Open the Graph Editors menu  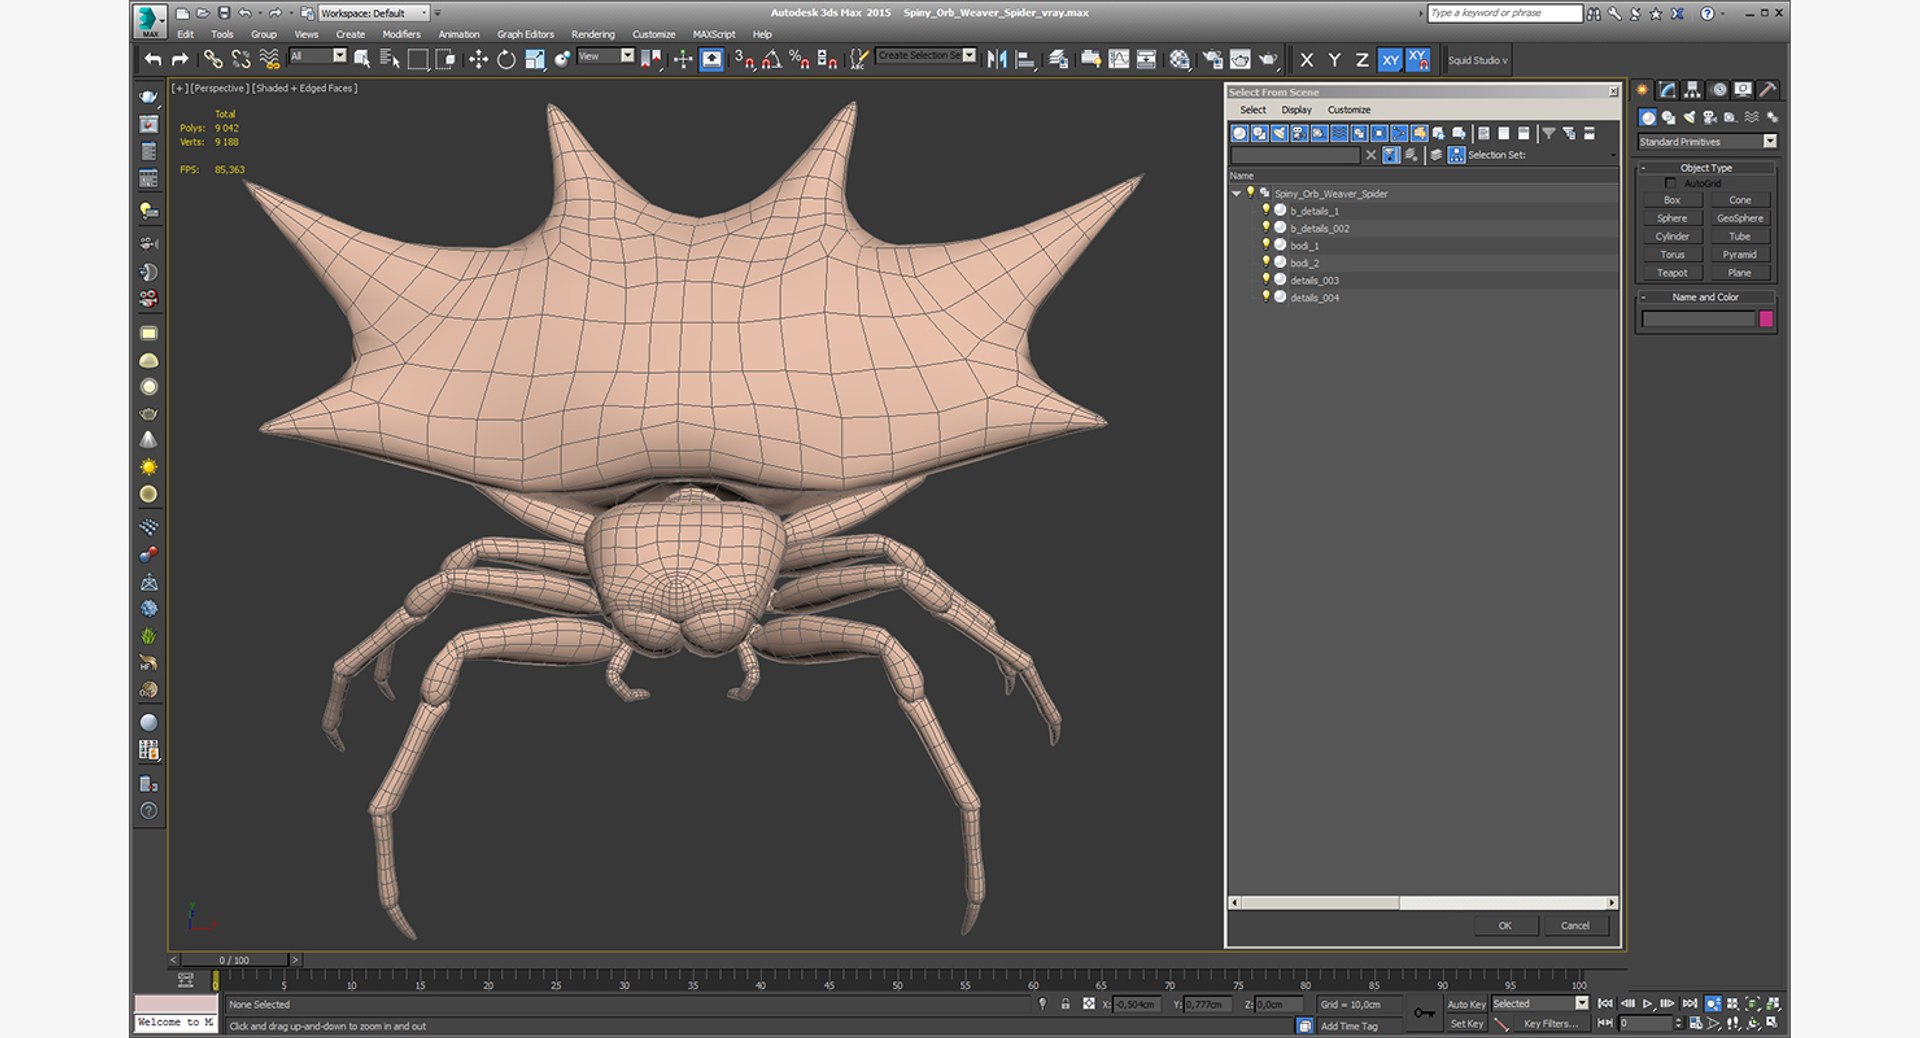pos(525,34)
